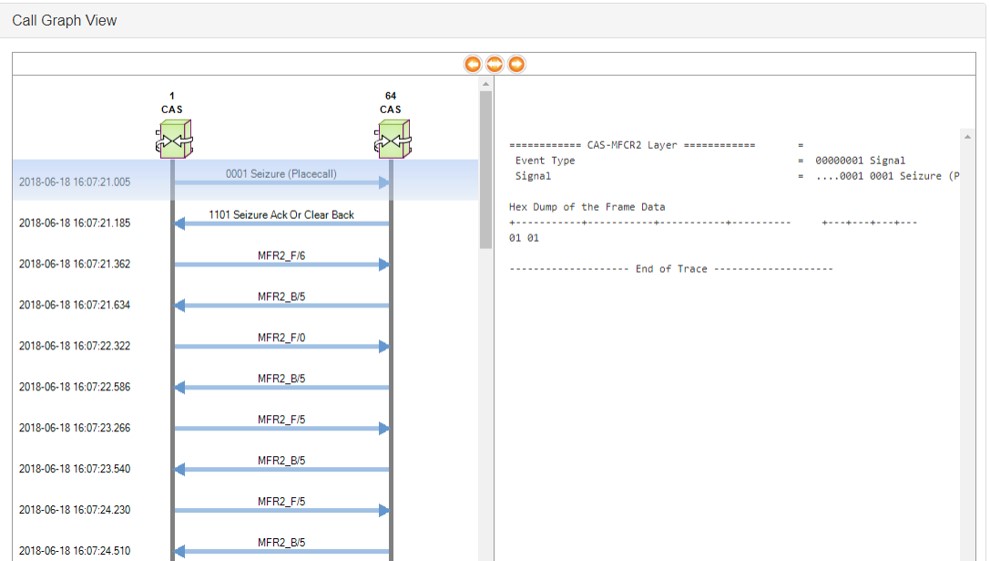990x561 pixels.
Task: Click 'Hex Dump of the Frame Data' line
Action: 587,207
